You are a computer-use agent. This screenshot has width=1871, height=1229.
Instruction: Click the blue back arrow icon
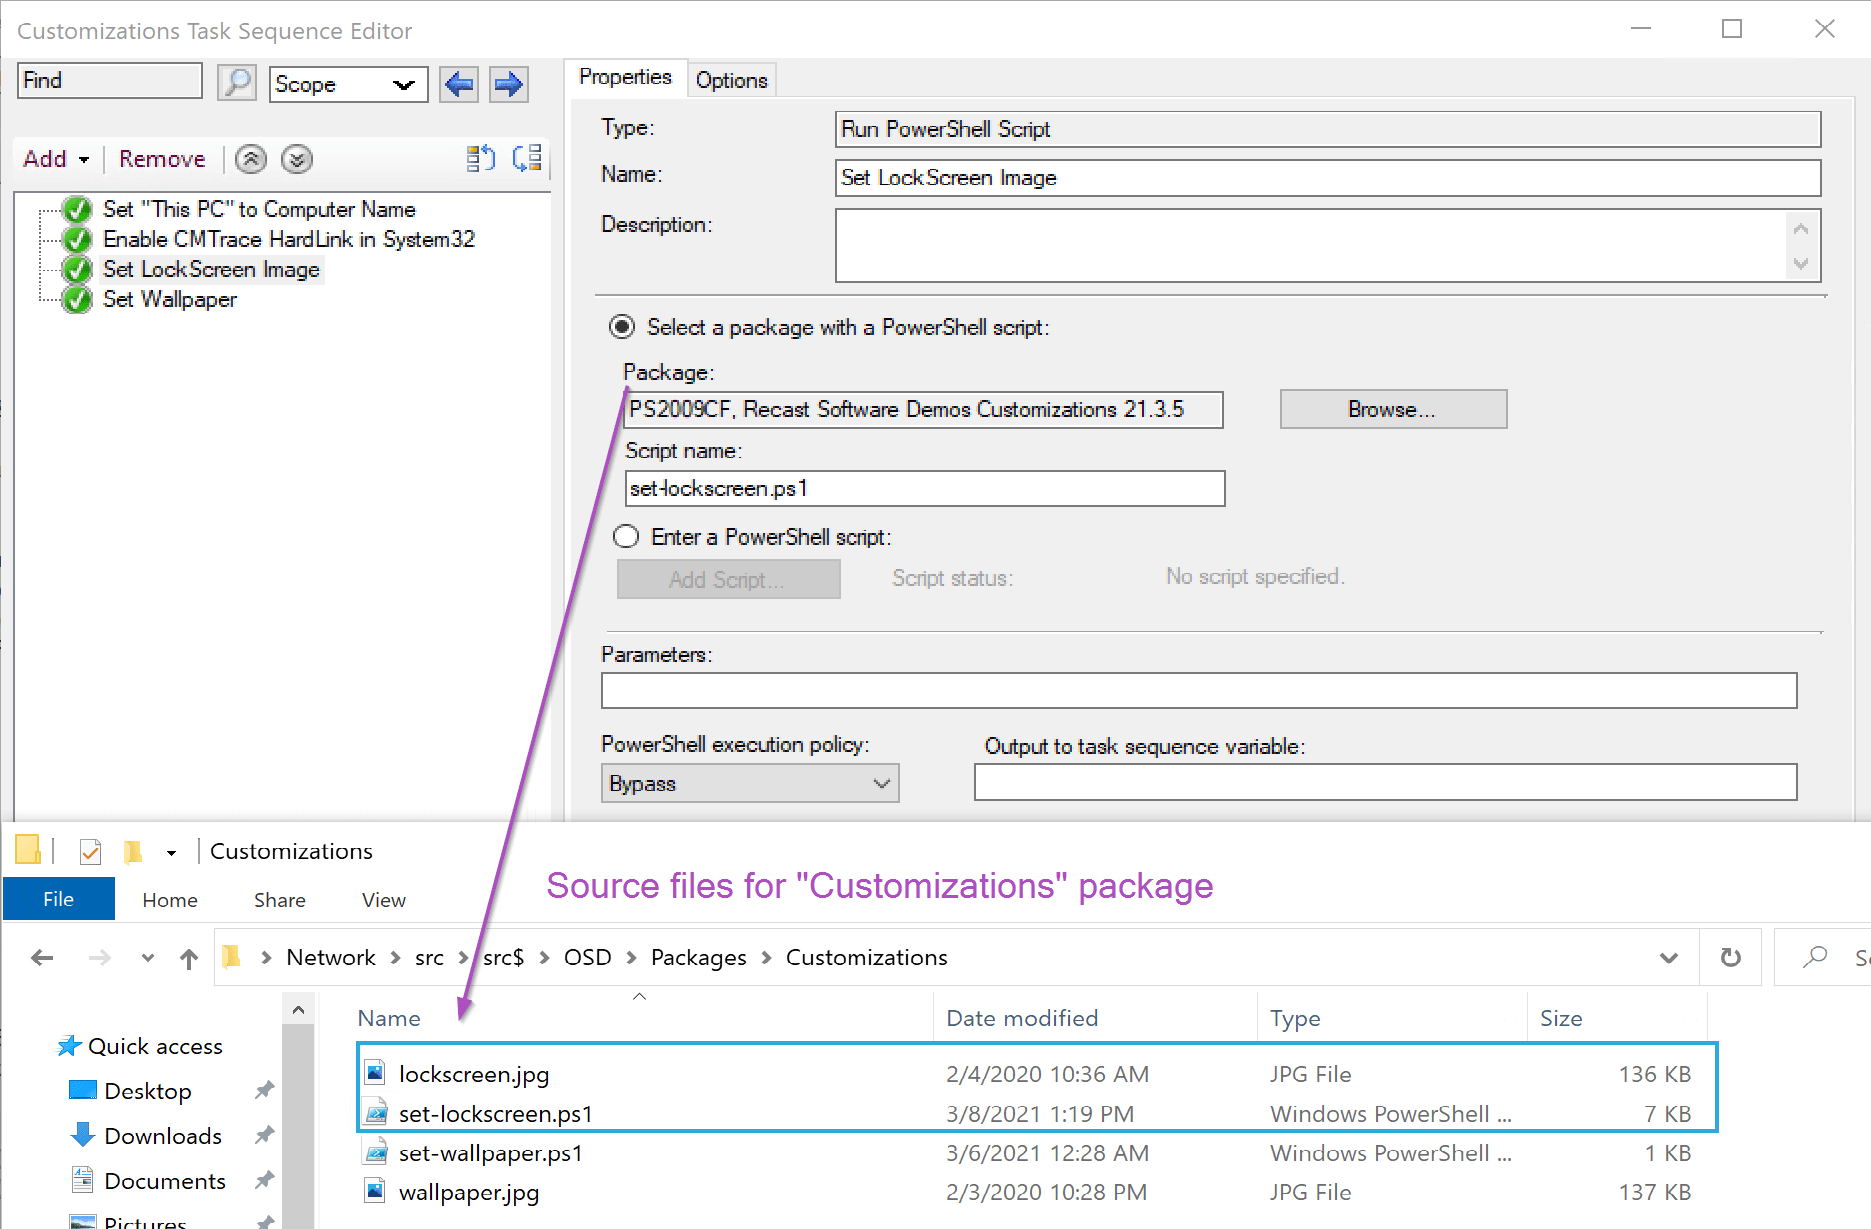tap(459, 84)
